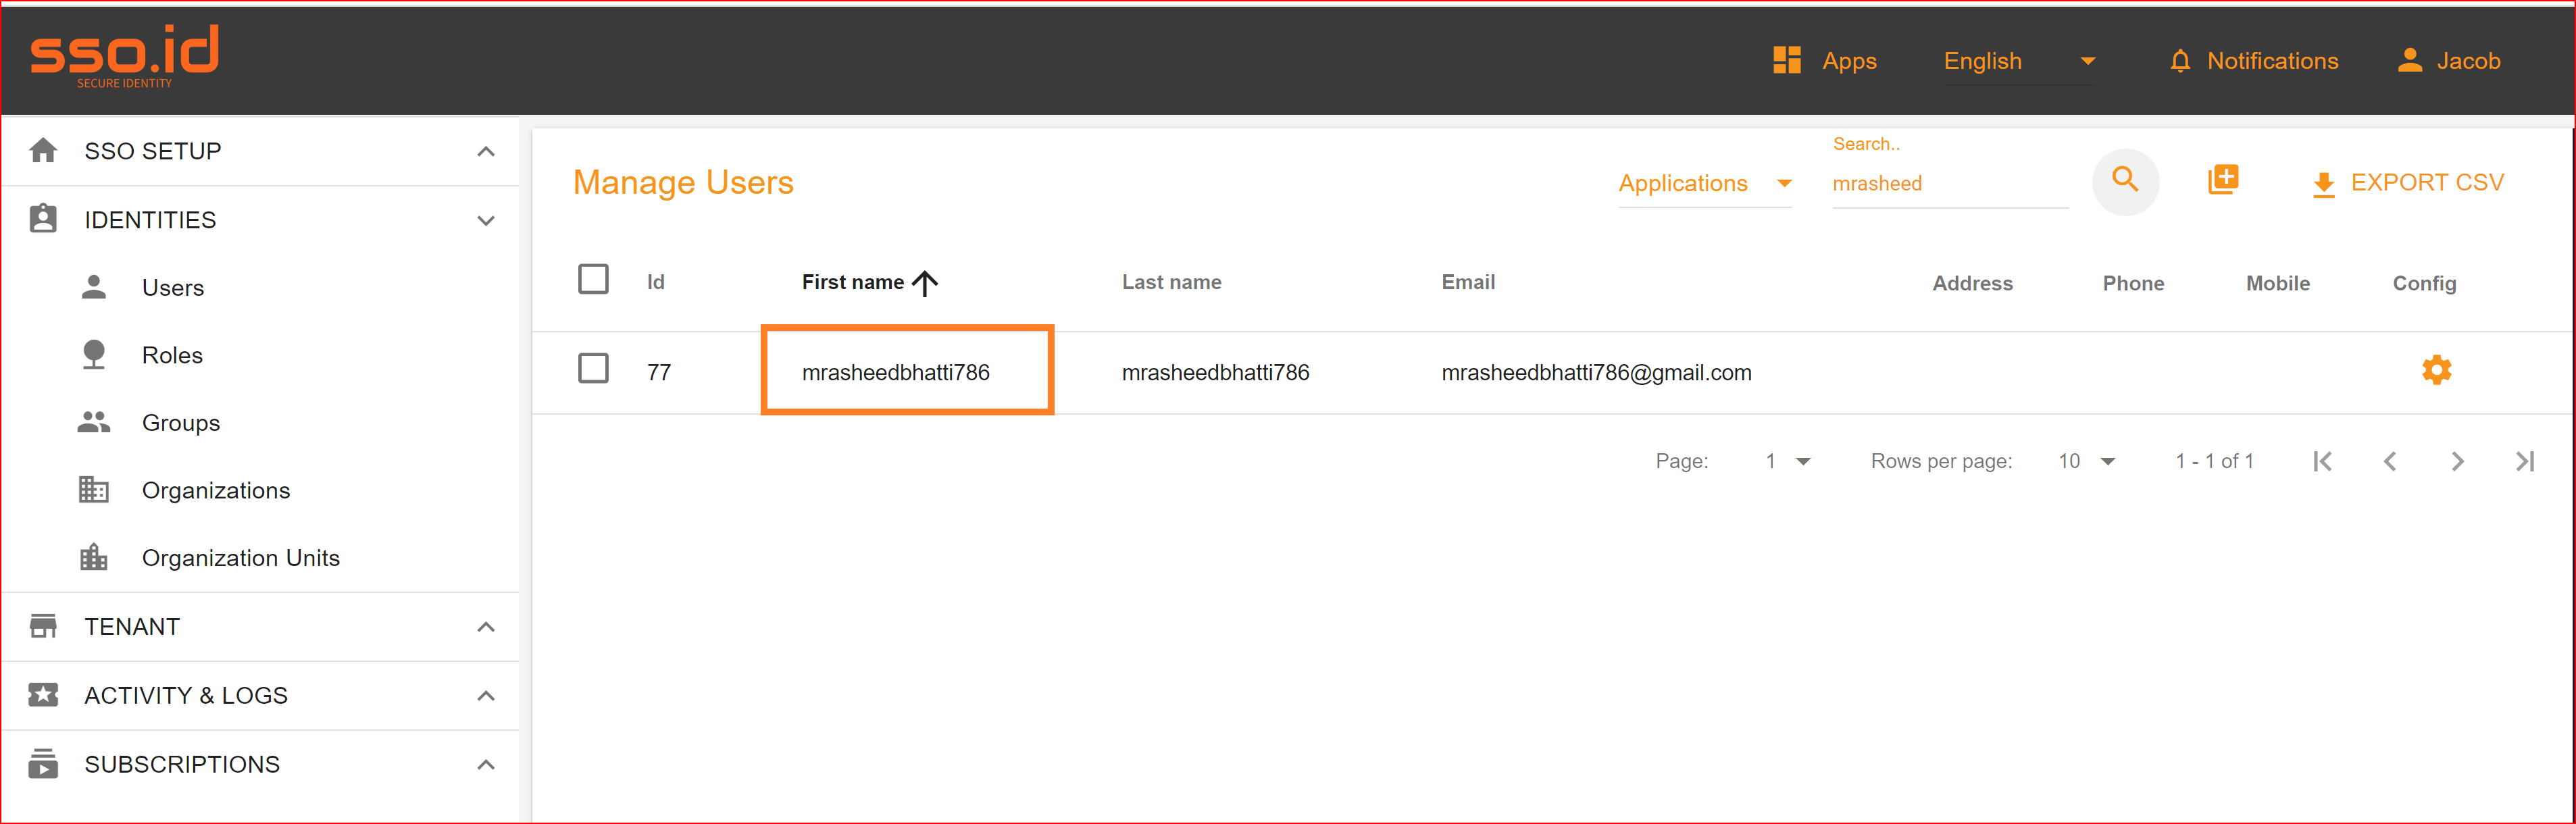Click the Manage Users heading
The height and width of the screenshot is (824, 2576).
pyautogui.click(x=683, y=182)
